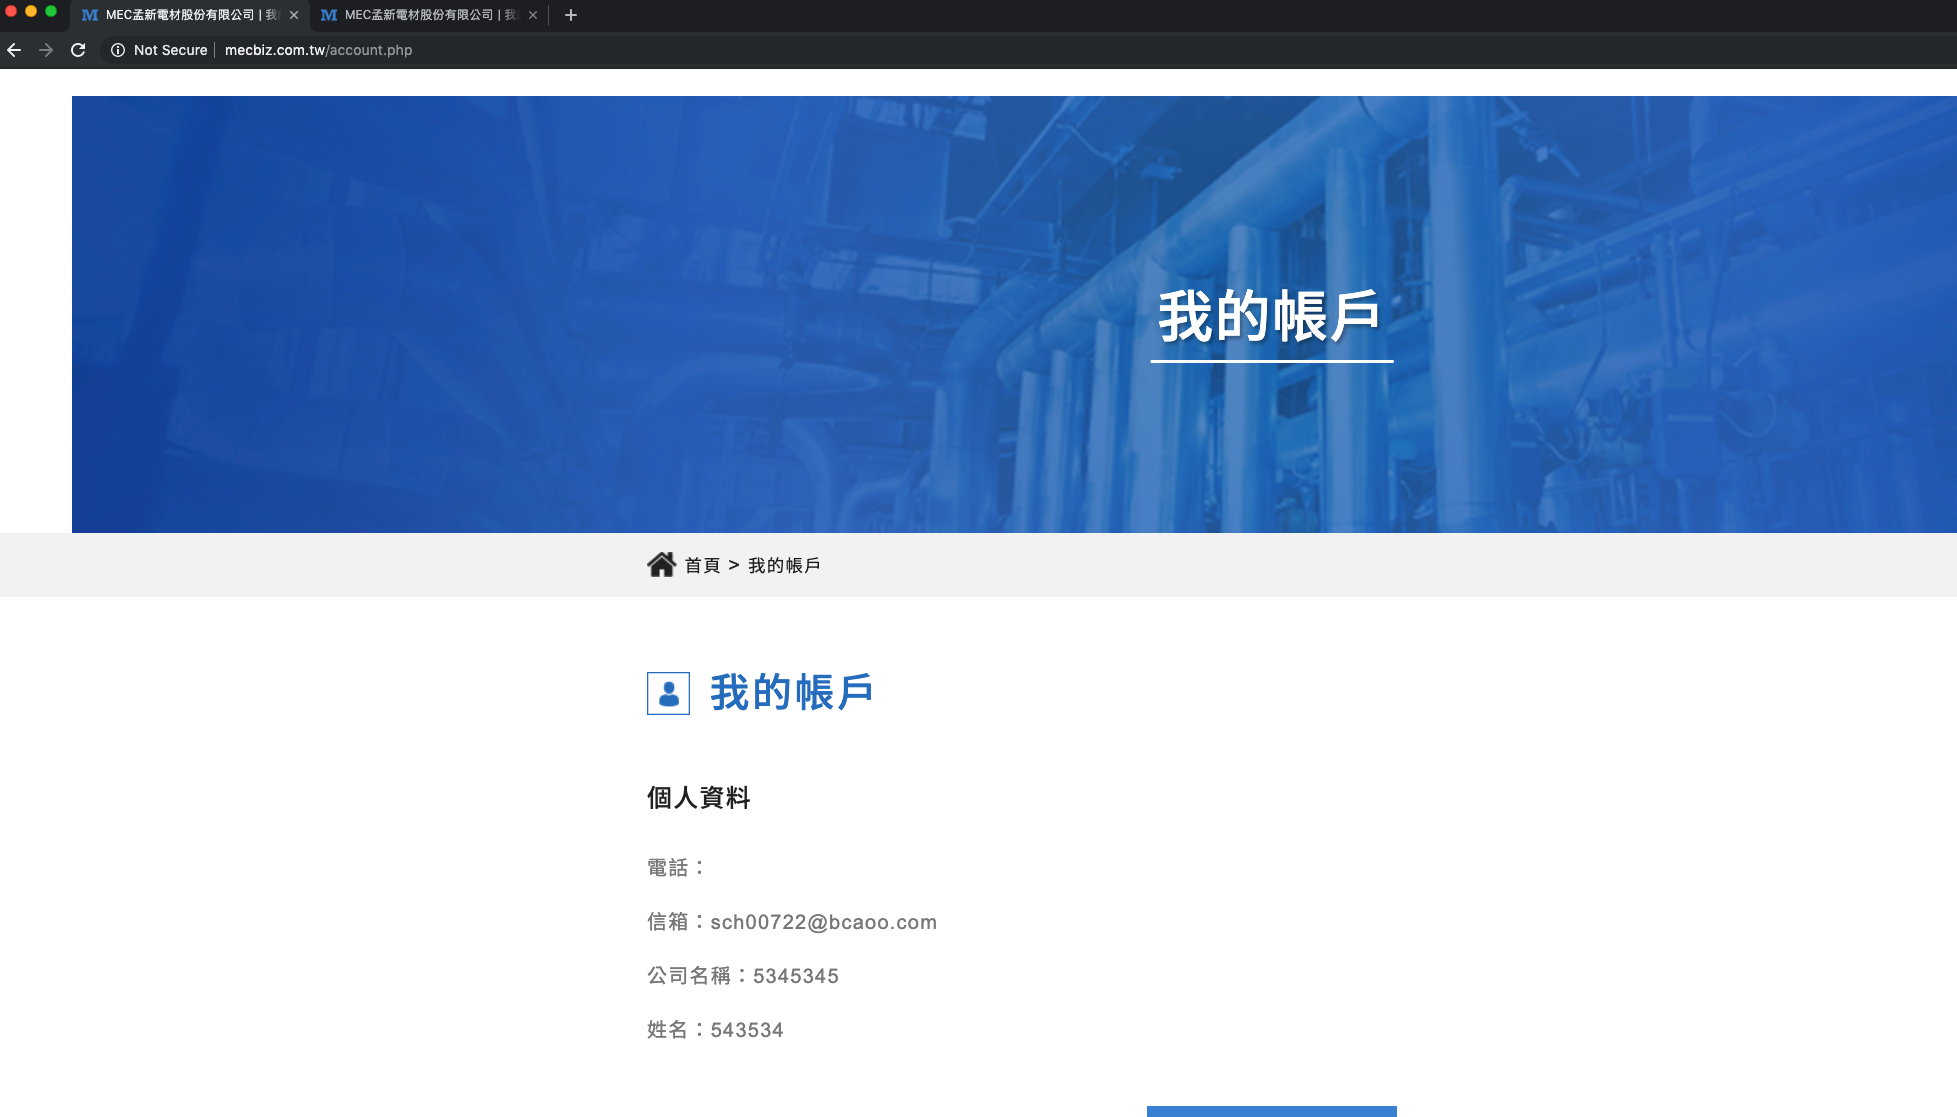Click the email sch00722@bcaoo.com

point(824,922)
